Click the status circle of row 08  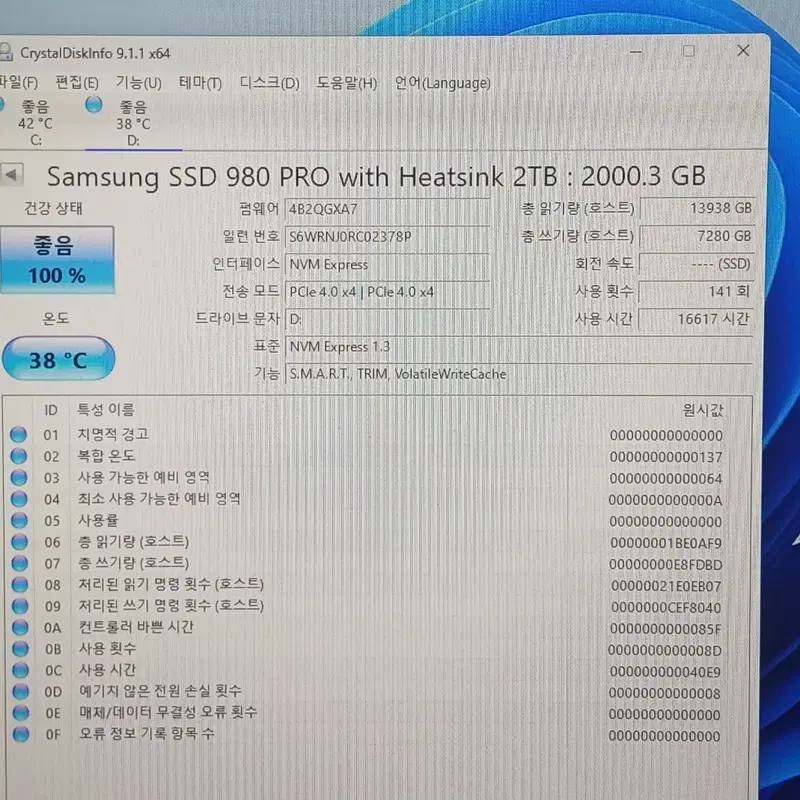[20, 585]
